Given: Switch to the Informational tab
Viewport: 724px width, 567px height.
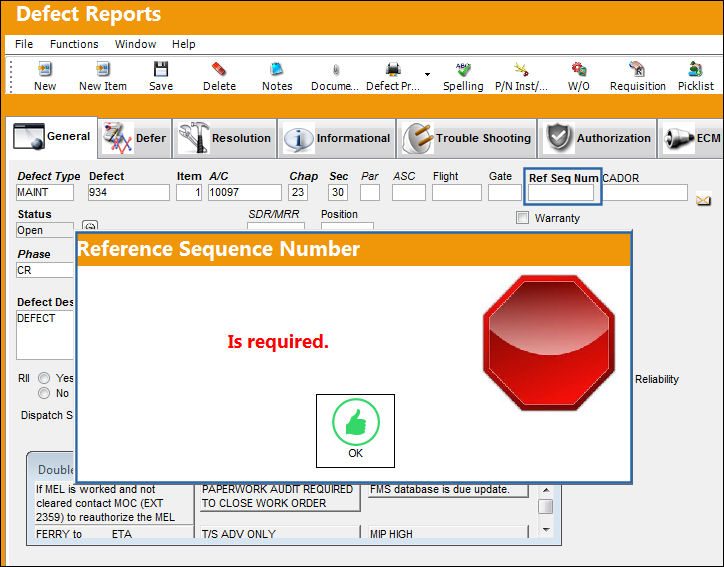Looking at the screenshot, I should (x=337, y=139).
